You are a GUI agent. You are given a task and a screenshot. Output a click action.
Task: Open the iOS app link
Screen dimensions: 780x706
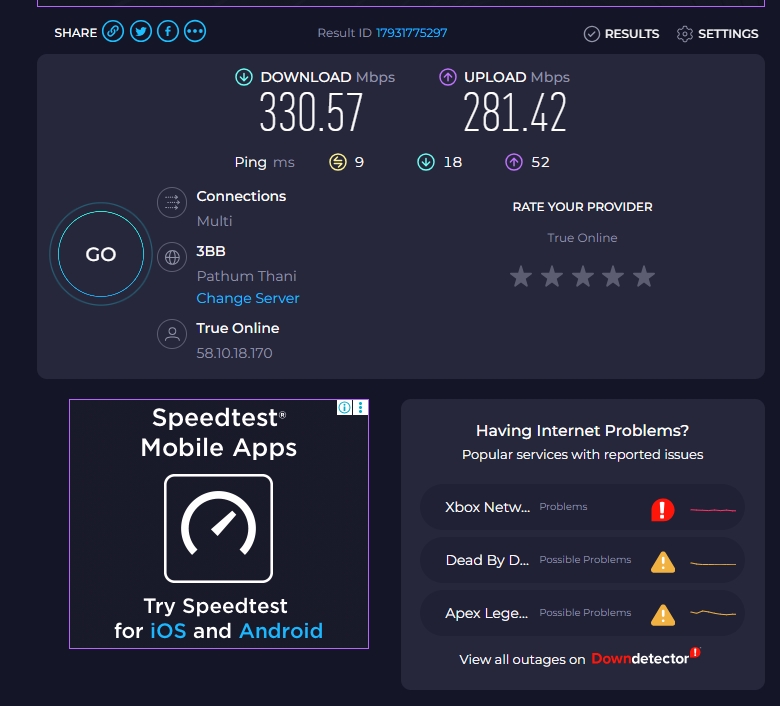(168, 631)
